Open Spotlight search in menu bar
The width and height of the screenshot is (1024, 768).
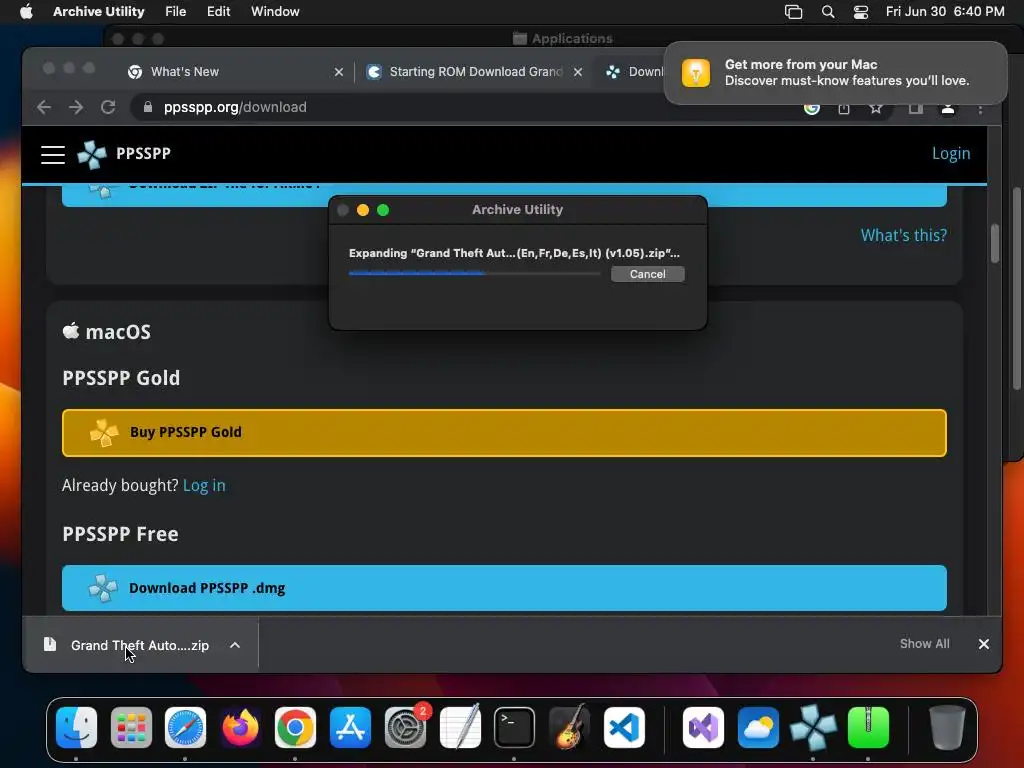(x=827, y=11)
